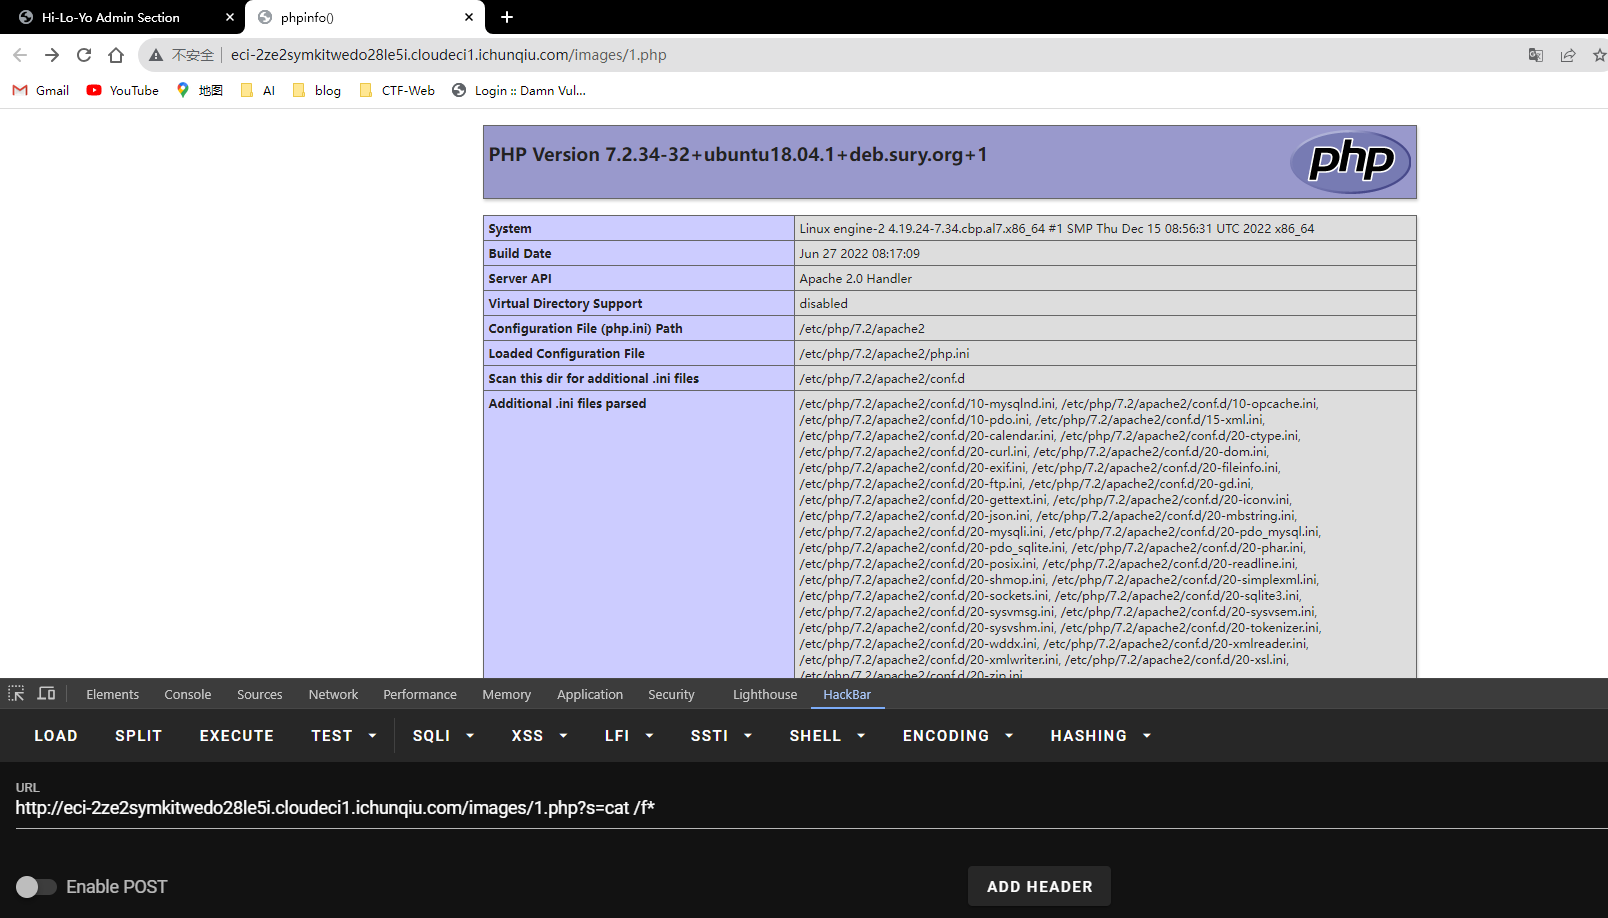Image resolution: width=1608 pixels, height=918 pixels.
Task: Focus the HackBar URL input field
Action: pos(811,808)
